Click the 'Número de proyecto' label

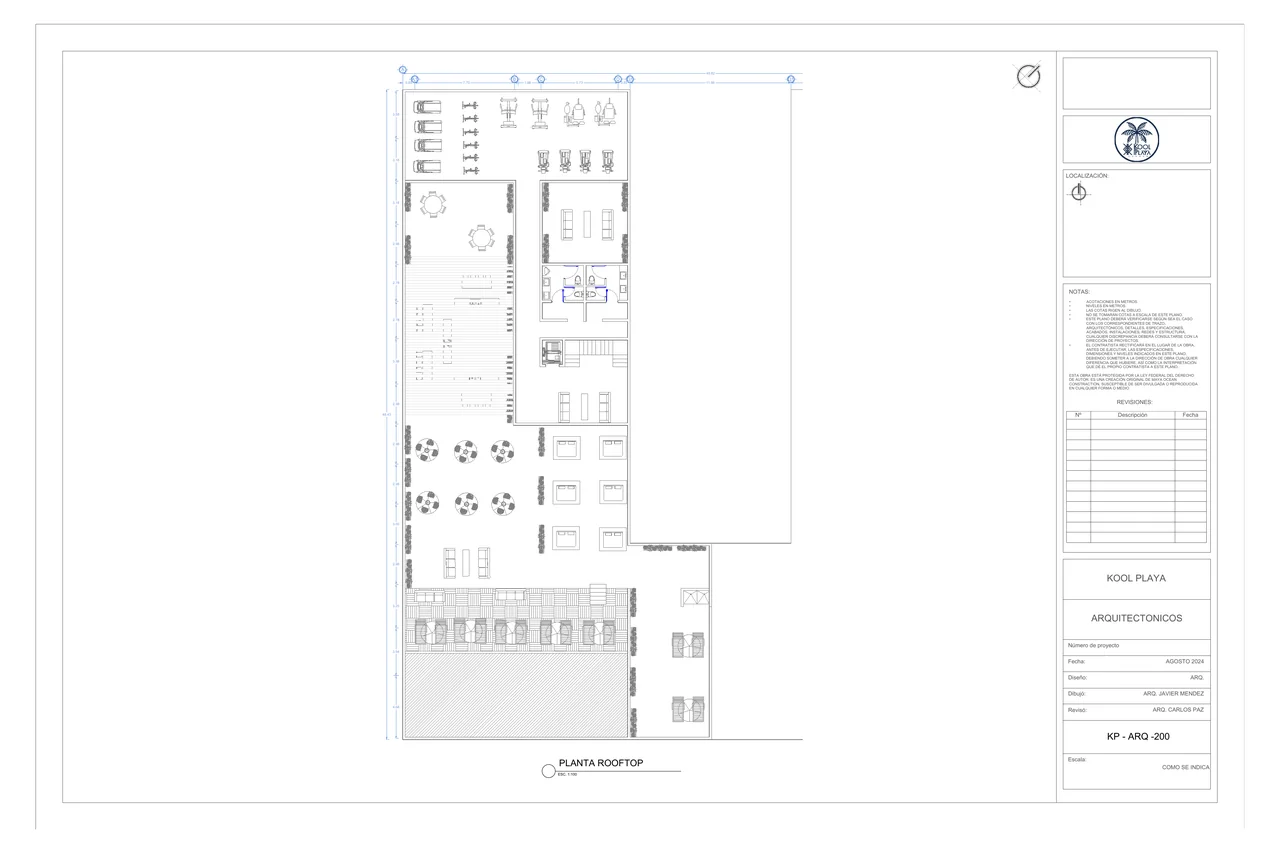pos(1093,645)
